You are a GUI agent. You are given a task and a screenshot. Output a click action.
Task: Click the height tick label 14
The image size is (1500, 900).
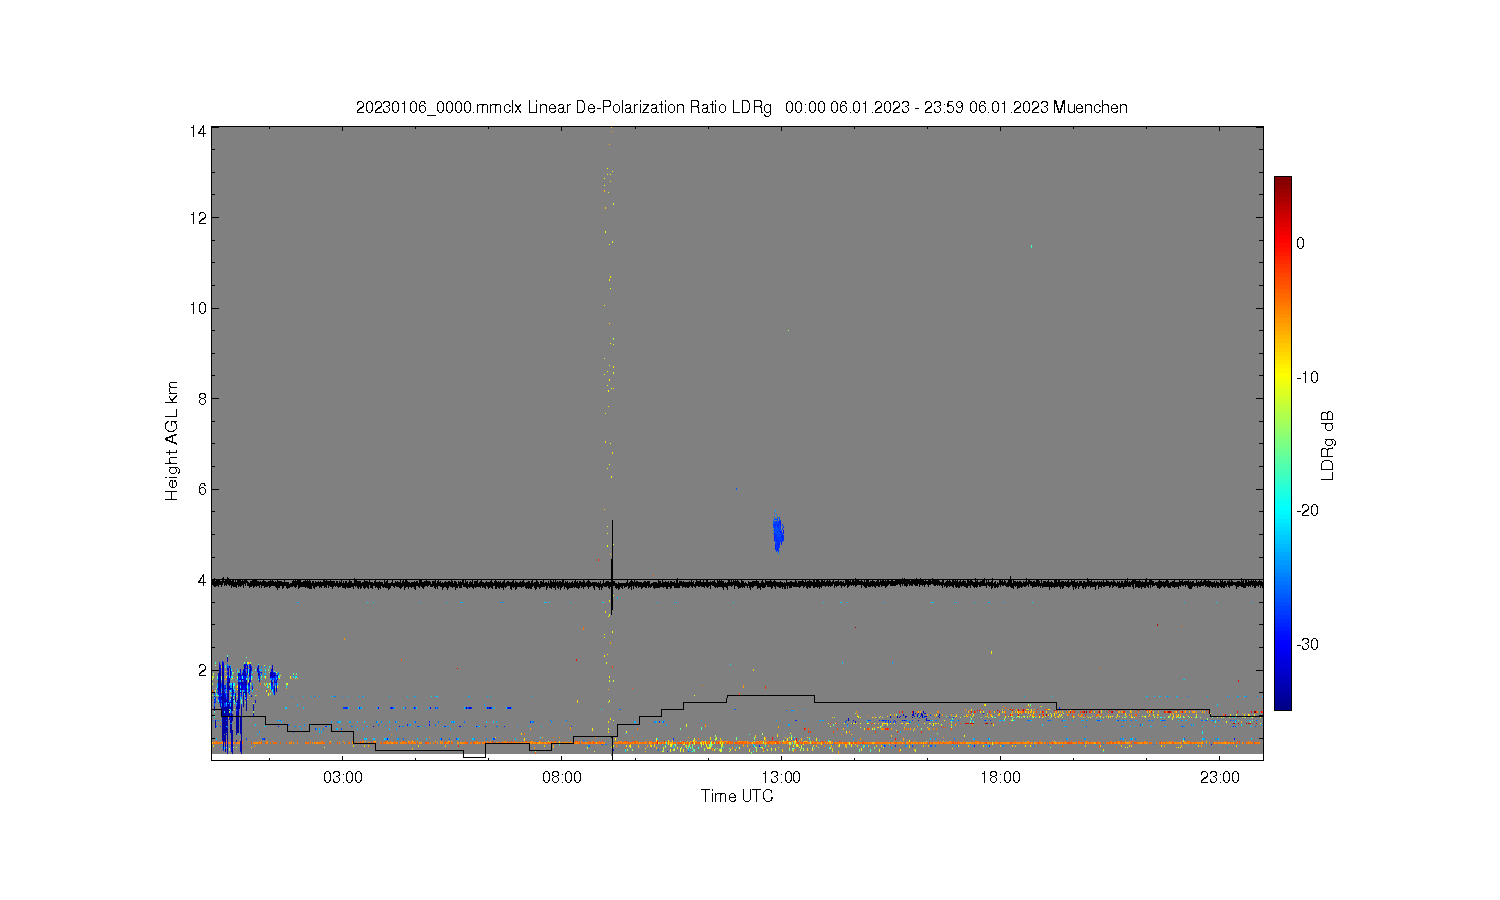(198, 131)
